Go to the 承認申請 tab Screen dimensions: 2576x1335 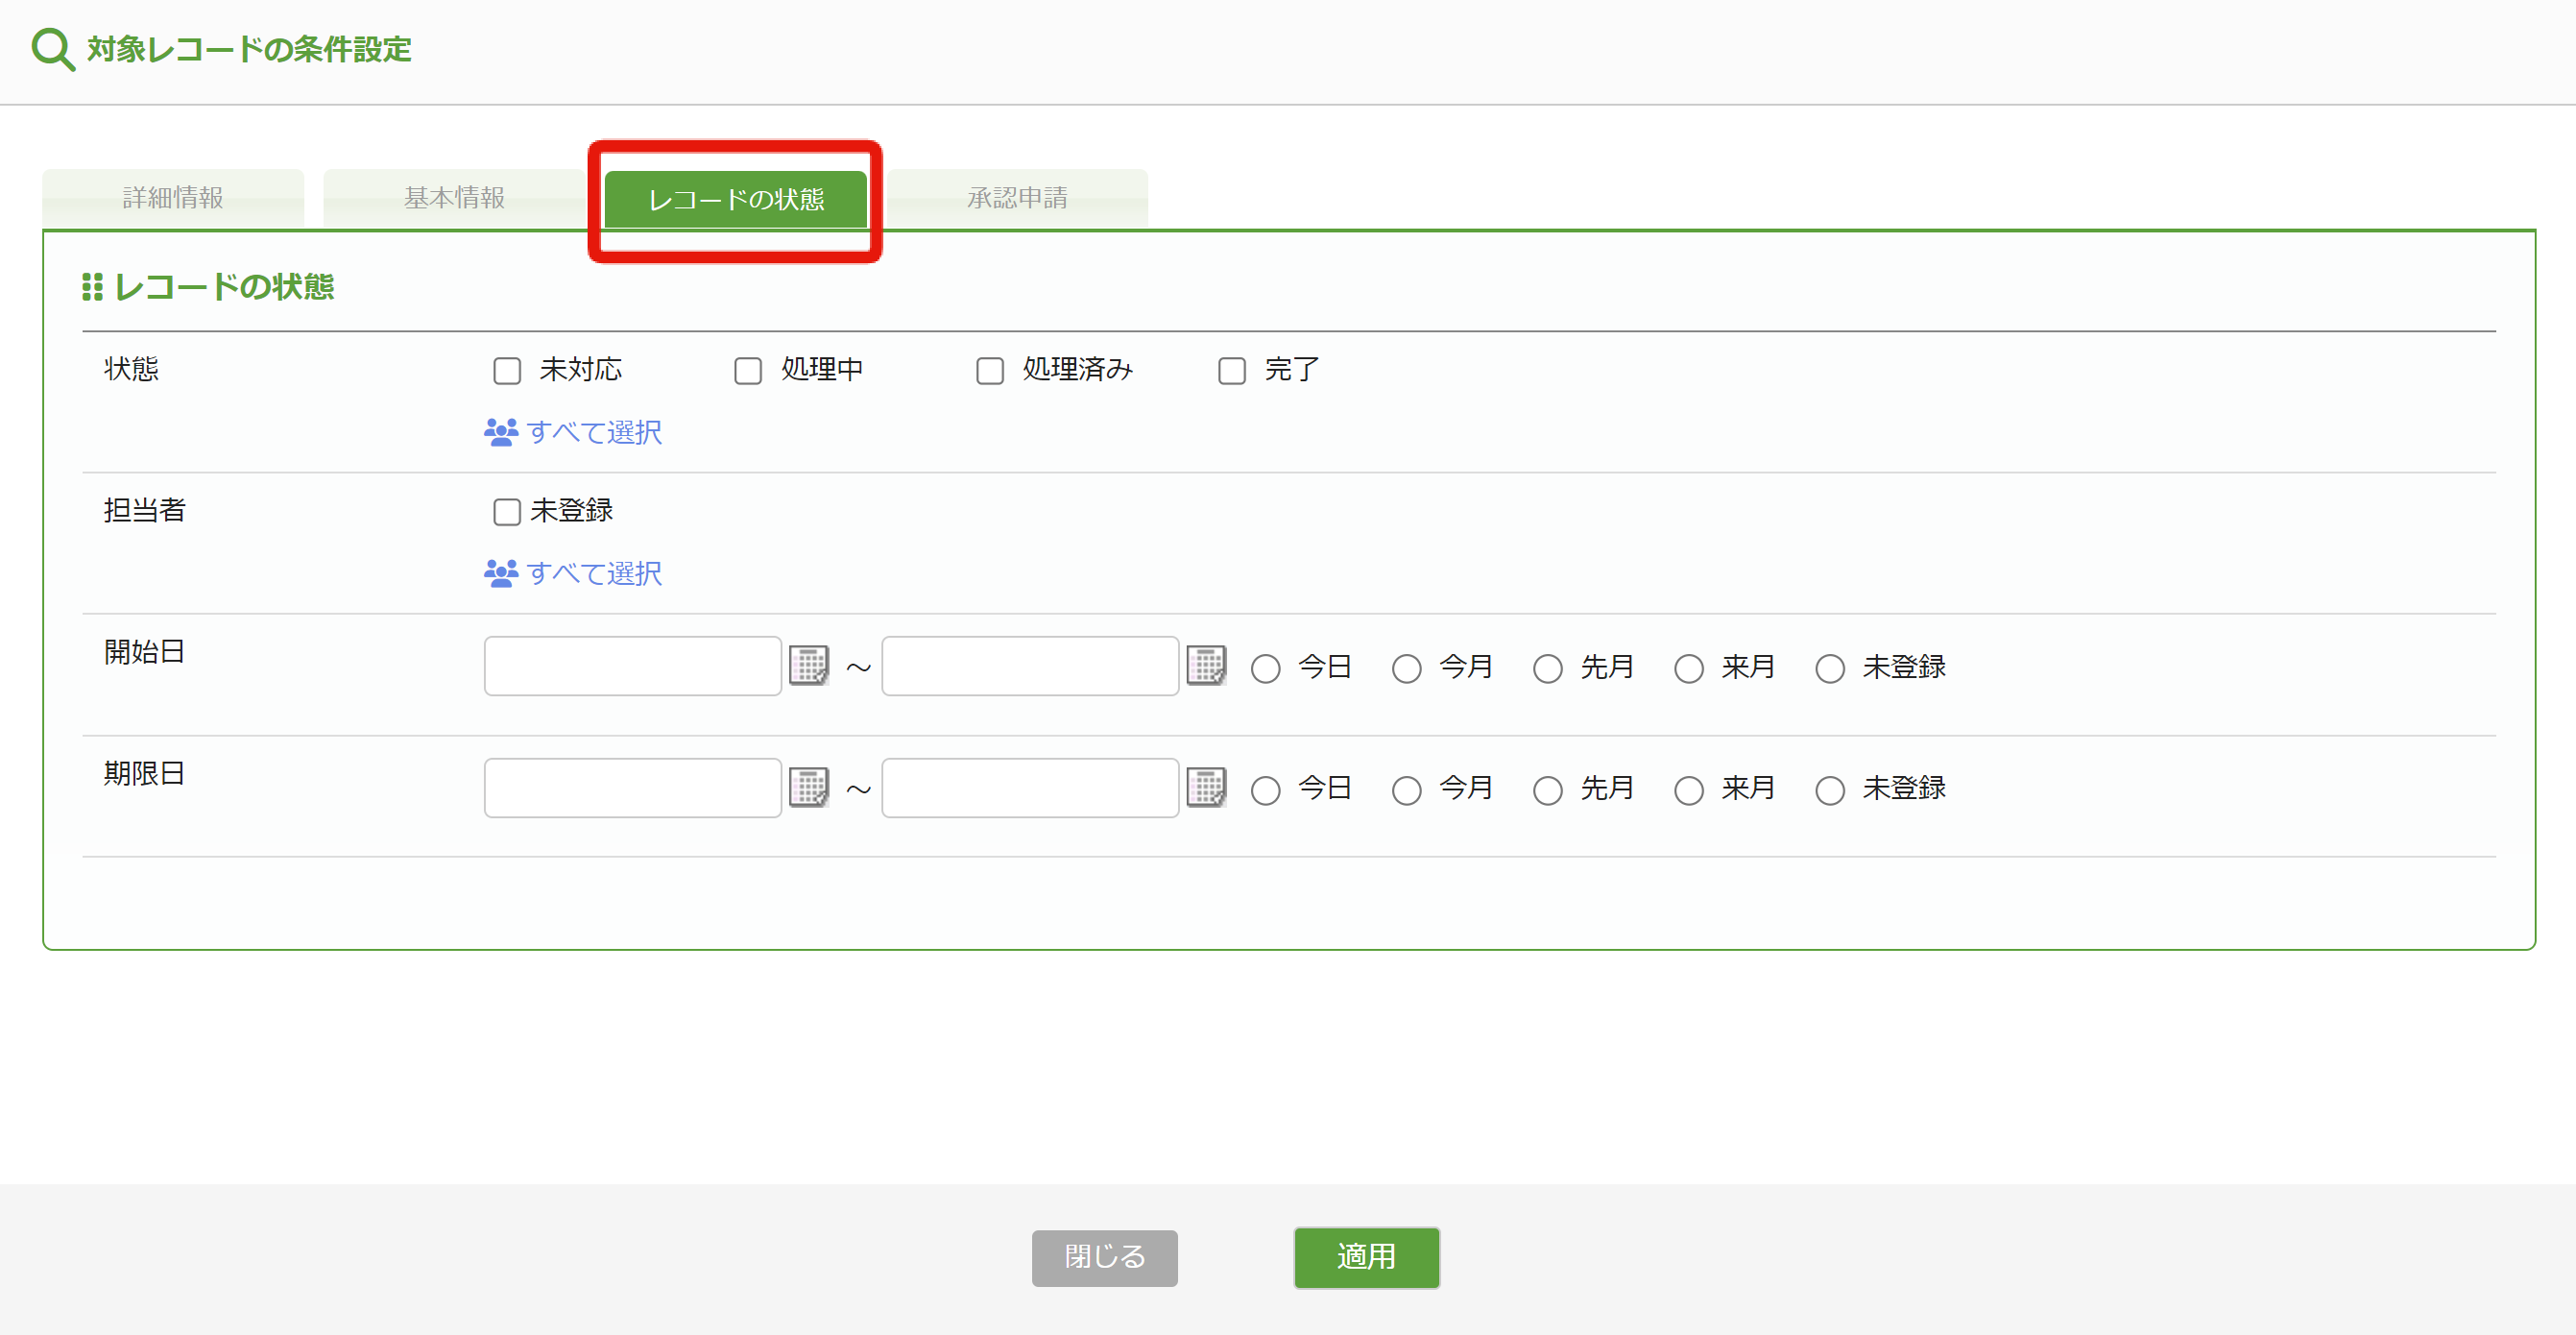[1017, 198]
